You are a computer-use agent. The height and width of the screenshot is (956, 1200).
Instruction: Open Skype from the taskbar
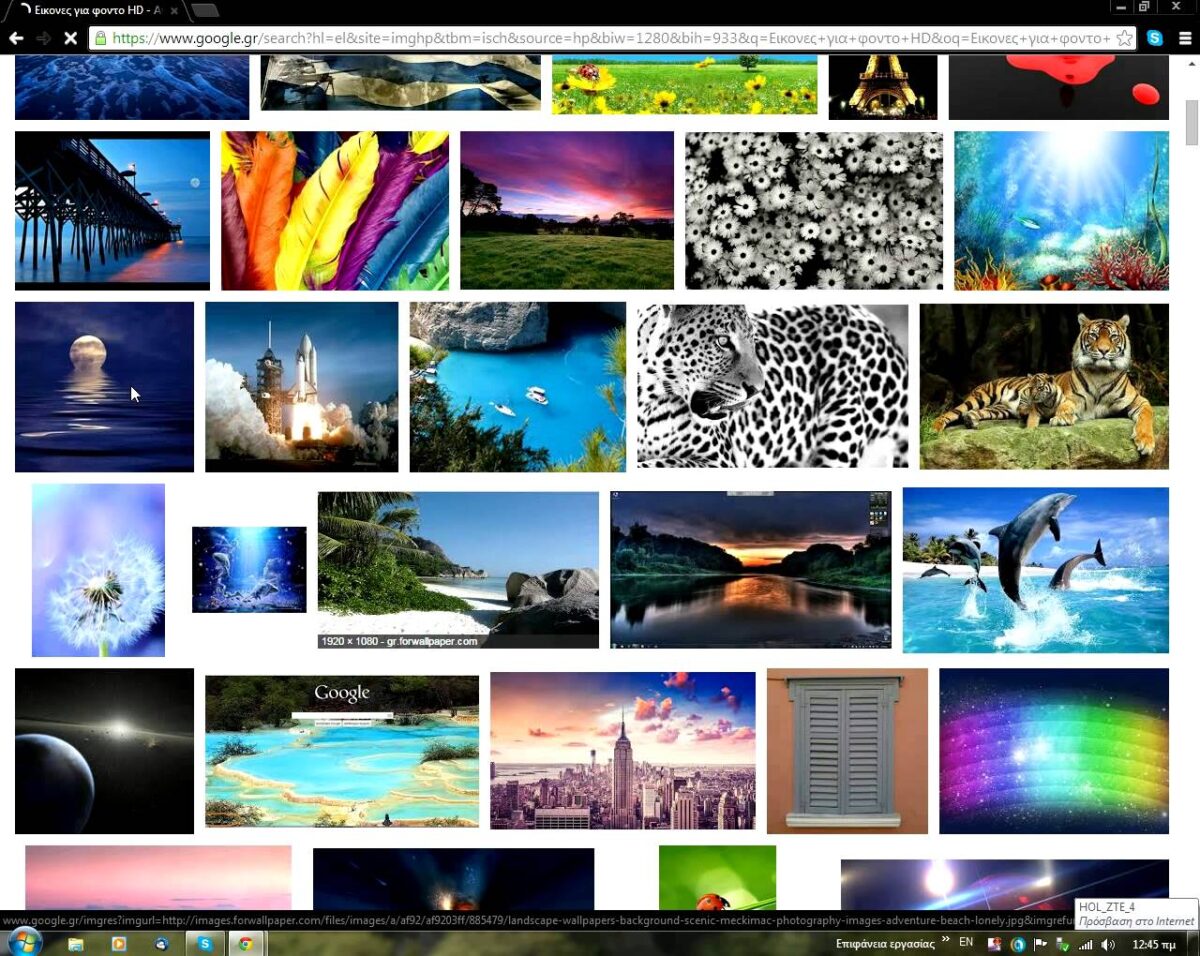(205, 942)
